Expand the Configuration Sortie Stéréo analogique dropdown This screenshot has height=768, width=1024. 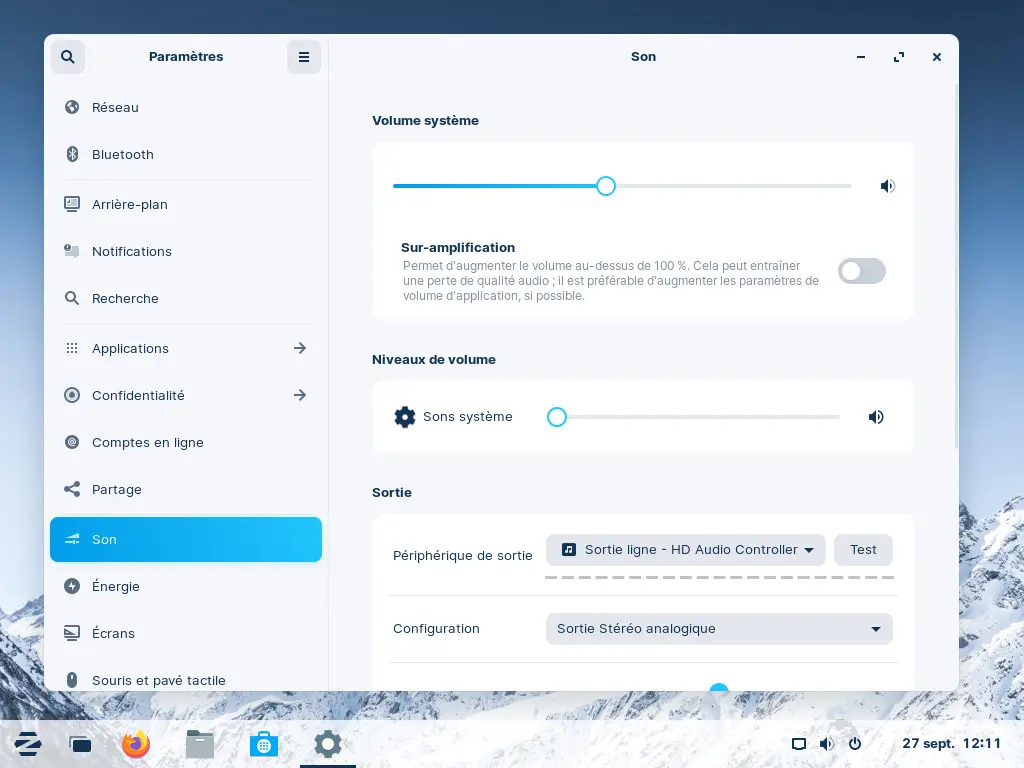pos(718,629)
